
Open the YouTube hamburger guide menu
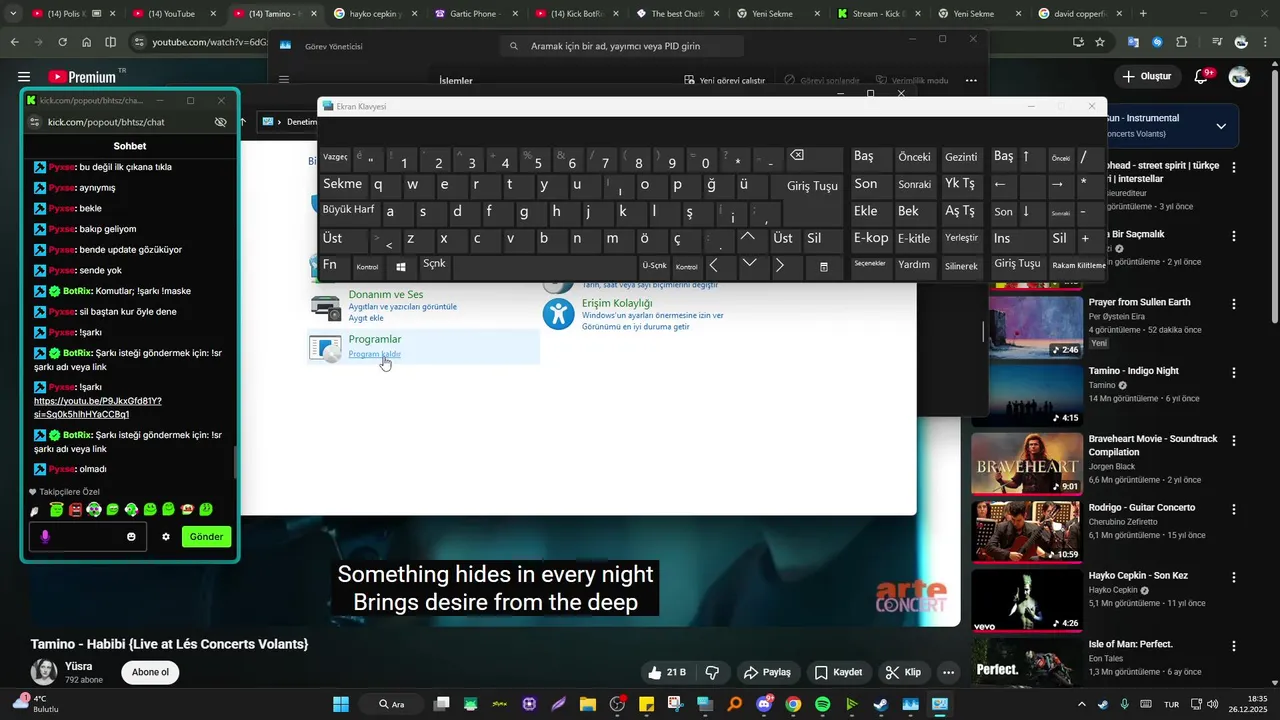(23, 77)
